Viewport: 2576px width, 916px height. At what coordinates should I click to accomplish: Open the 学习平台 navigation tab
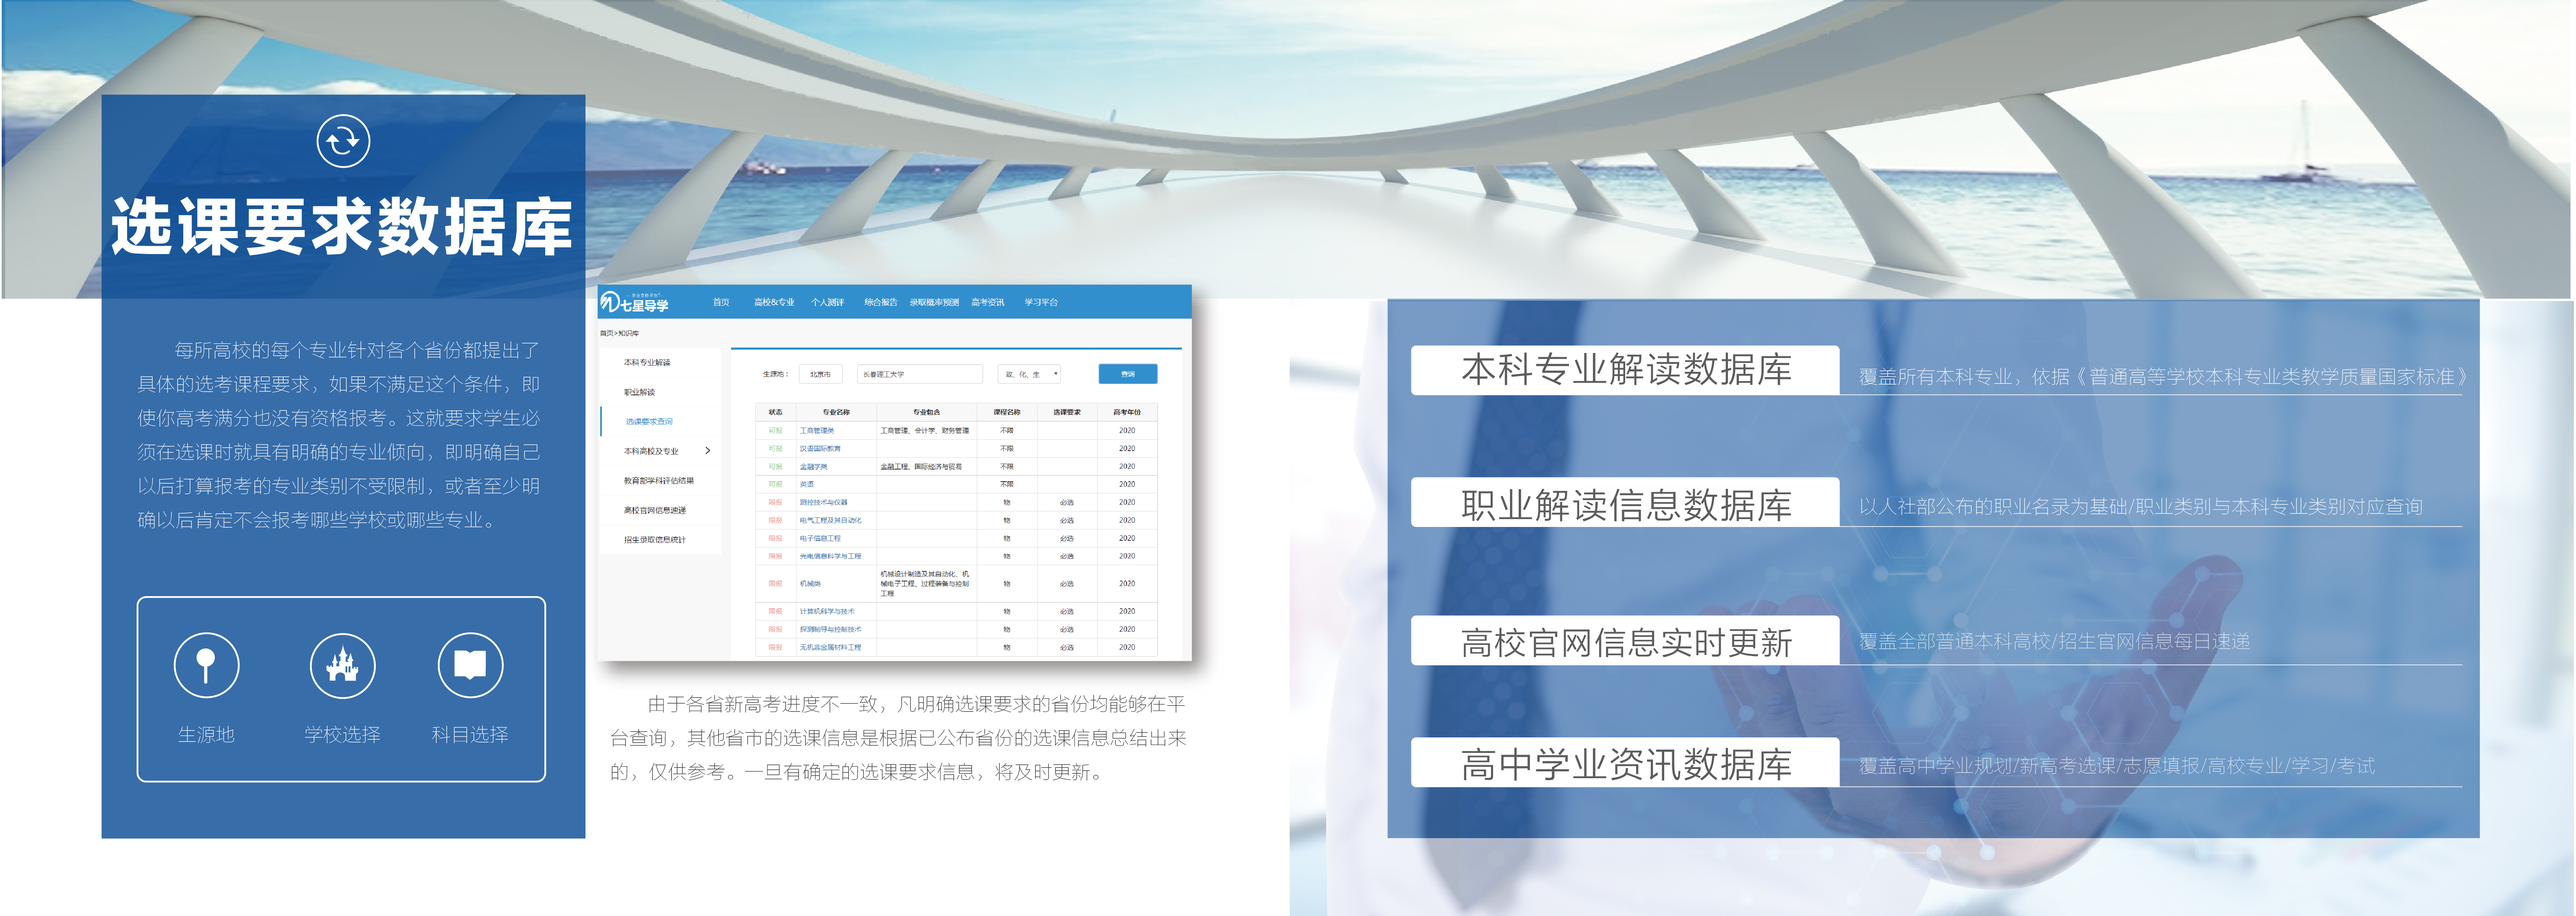tap(1041, 302)
